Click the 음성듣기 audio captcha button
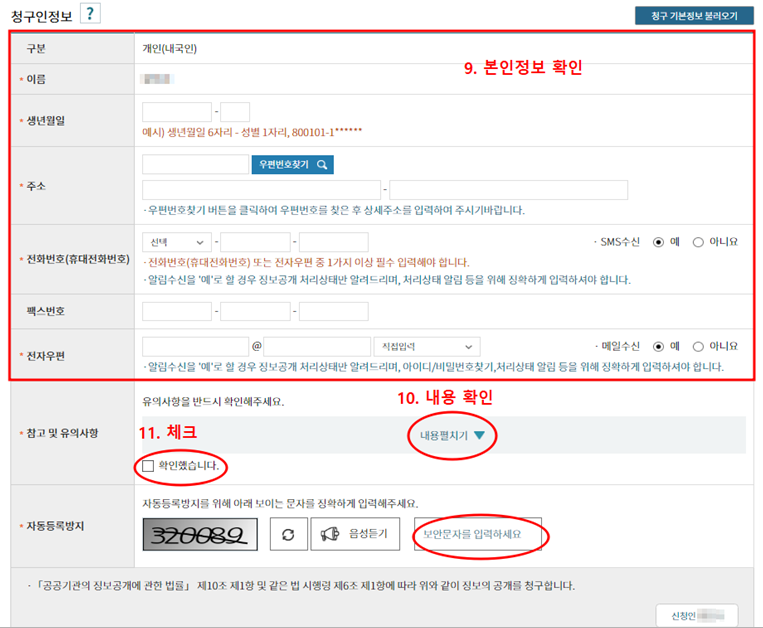The width and height of the screenshot is (763, 628). pyautogui.click(x=356, y=535)
